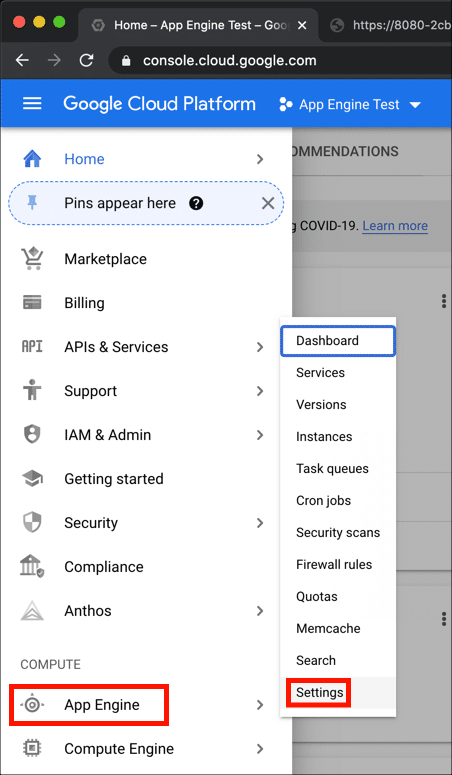This screenshot has width=452, height=775.
Task: Click the macOS green maximize button
Action: tap(59, 22)
